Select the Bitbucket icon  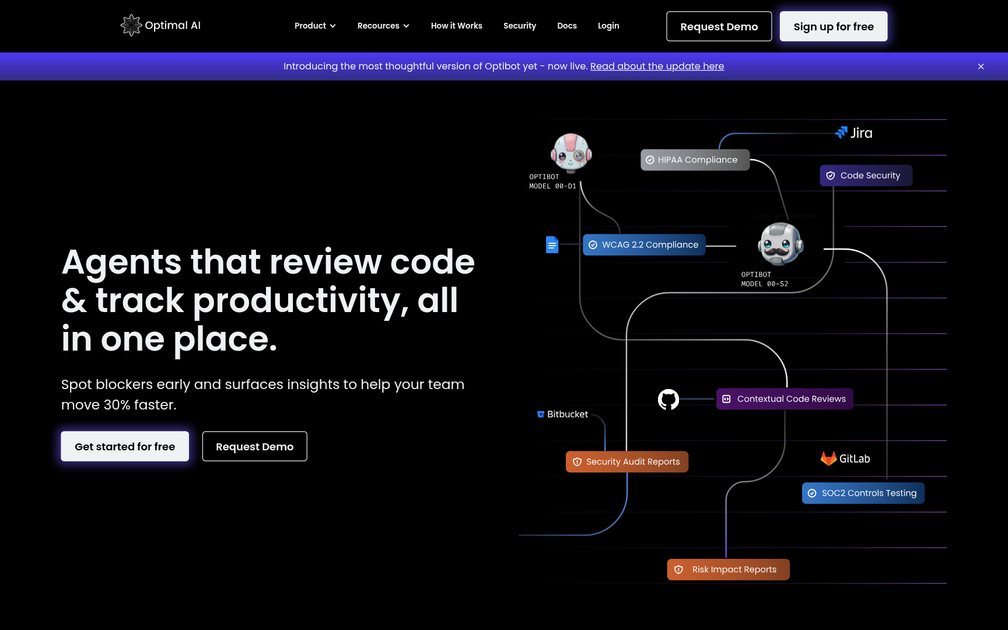(x=540, y=414)
